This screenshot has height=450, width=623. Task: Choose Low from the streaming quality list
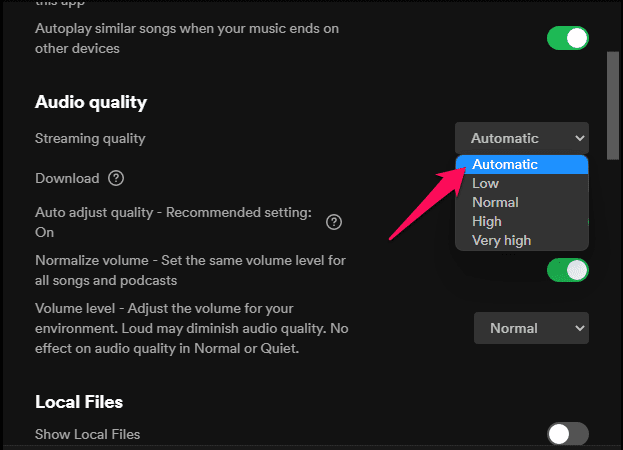pyautogui.click(x=486, y=184)
